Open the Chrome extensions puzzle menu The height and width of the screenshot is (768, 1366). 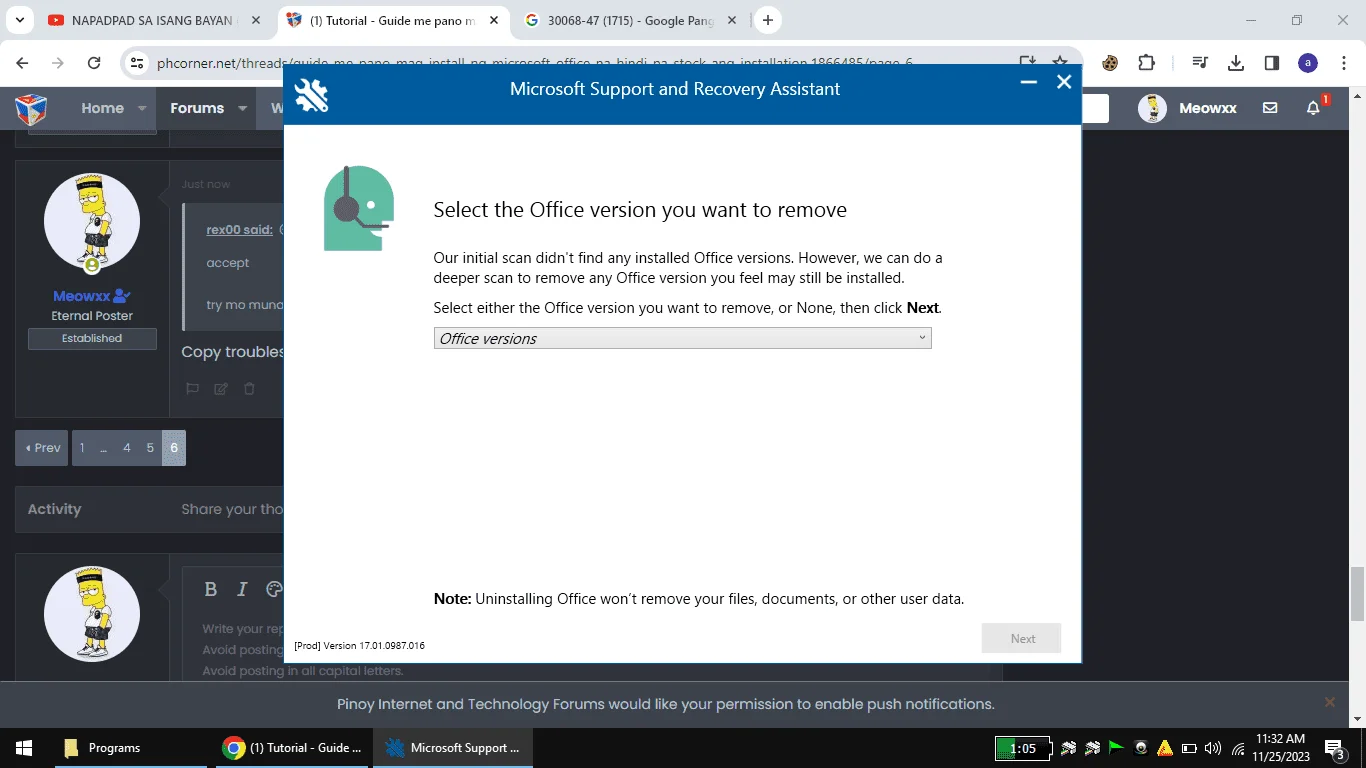pyautogui.click(x=1147, y=63)
